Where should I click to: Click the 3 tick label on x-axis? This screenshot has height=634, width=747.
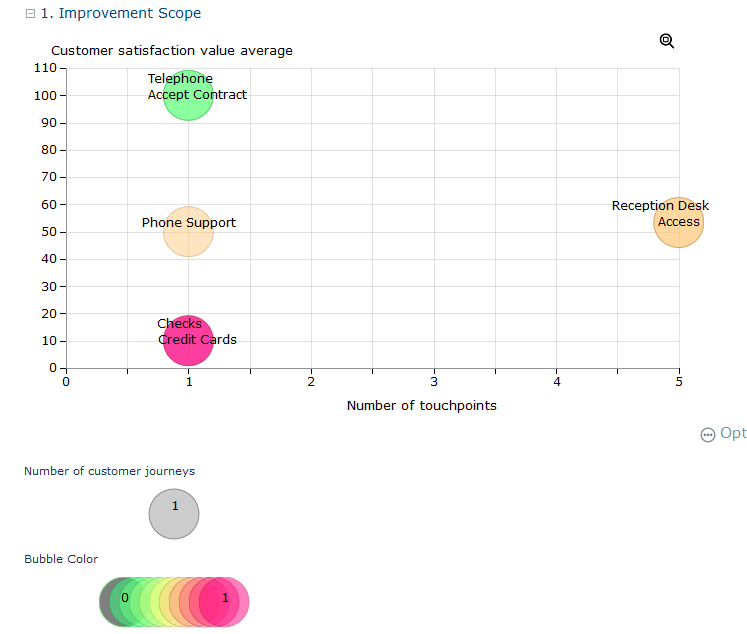pyautogui.click(x=434, y=382)
